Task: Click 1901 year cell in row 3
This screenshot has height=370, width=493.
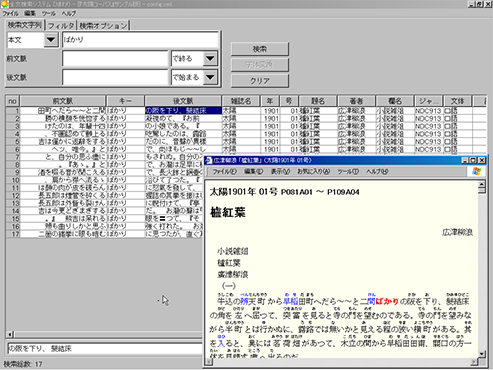Action: click(271, 126)
